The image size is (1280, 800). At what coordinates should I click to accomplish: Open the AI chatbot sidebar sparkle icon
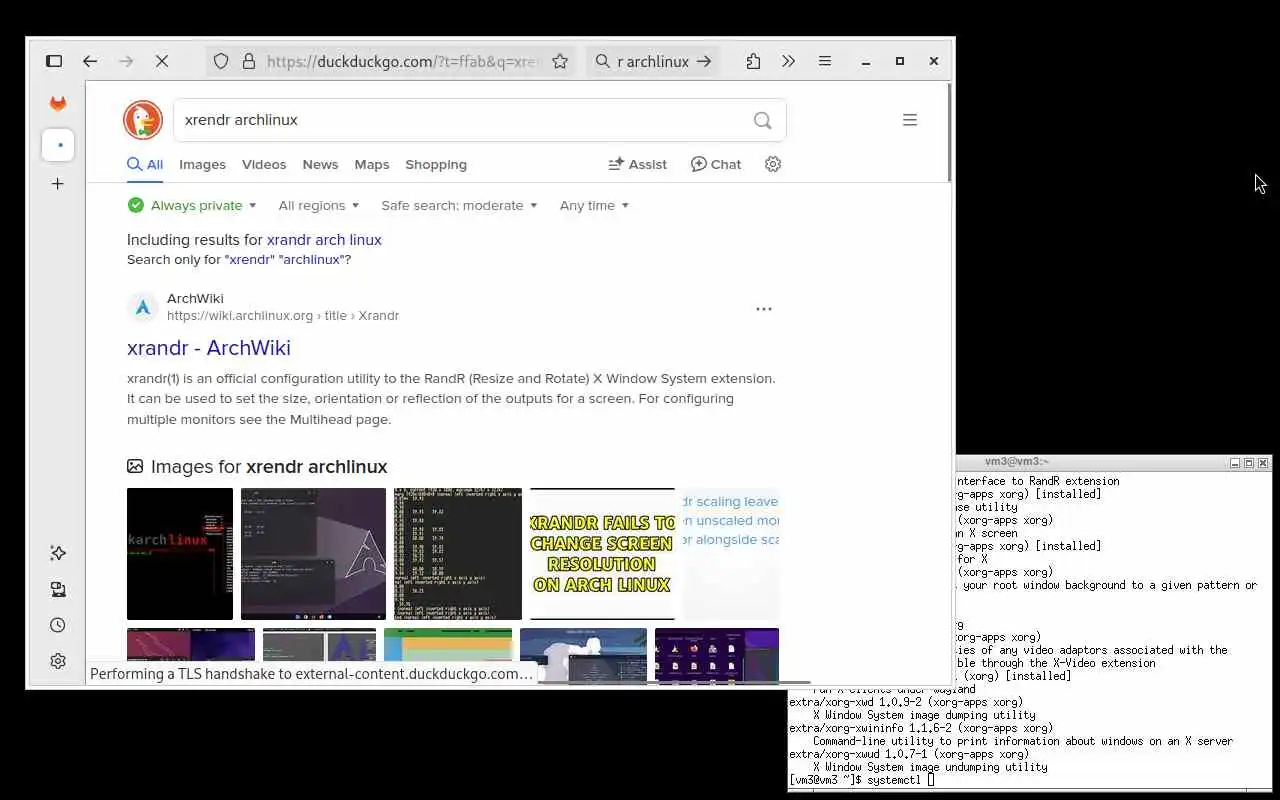(x=58, y=553)
